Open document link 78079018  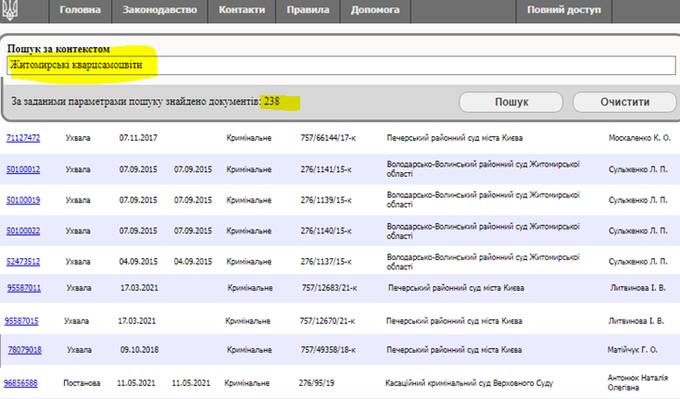[25, 350]
